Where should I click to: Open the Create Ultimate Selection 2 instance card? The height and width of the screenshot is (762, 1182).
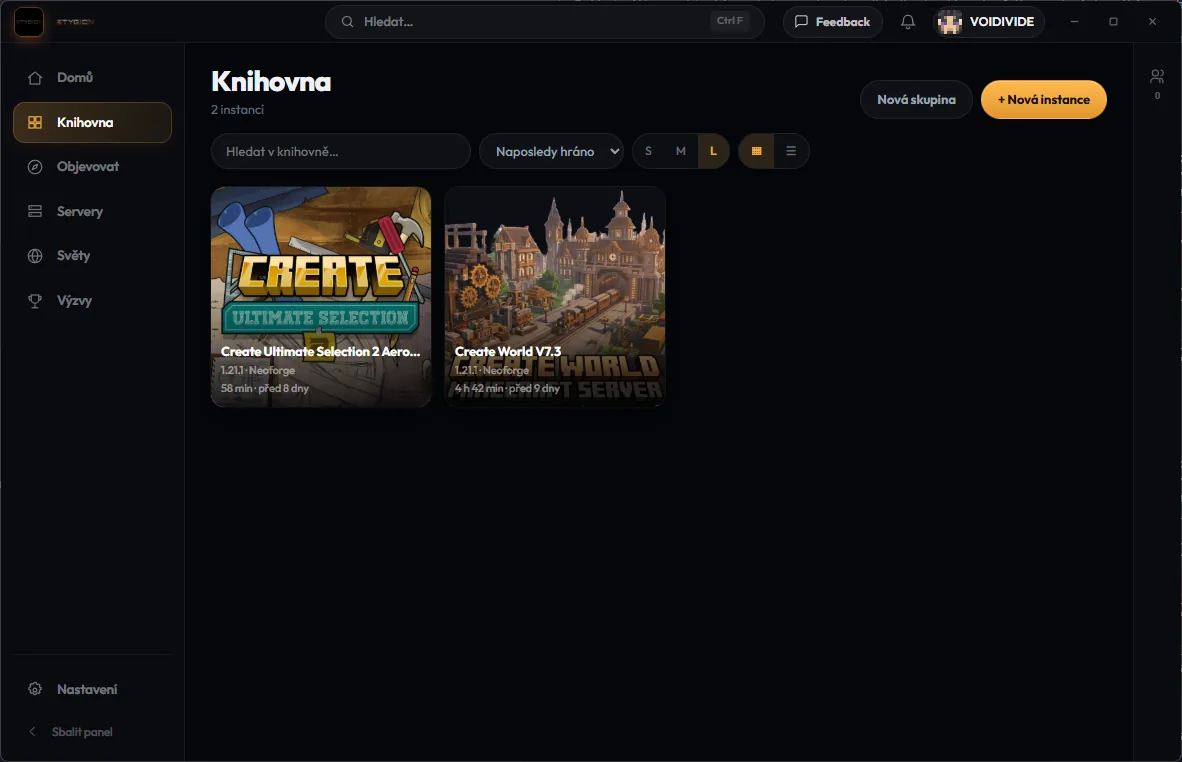[x=321, y=297]
